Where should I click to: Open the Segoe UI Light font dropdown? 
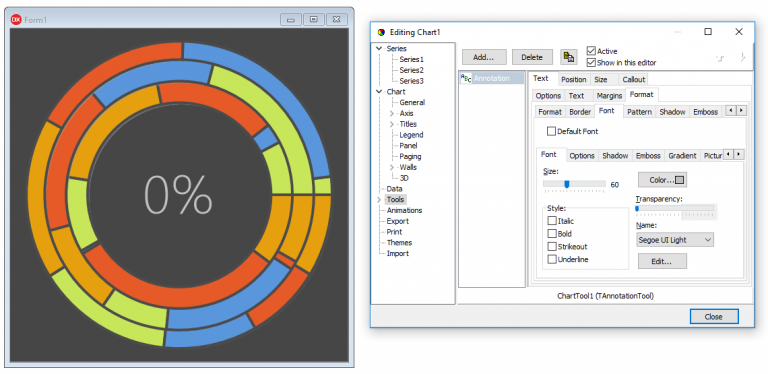[x=675, y=240]
